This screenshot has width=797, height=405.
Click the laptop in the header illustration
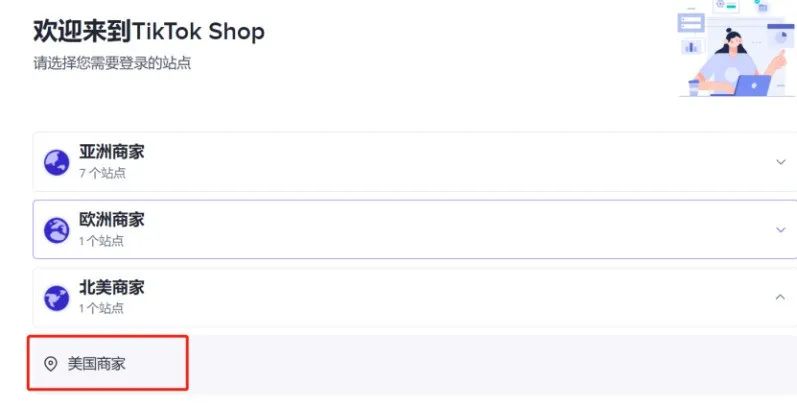(x=751, y=86)
